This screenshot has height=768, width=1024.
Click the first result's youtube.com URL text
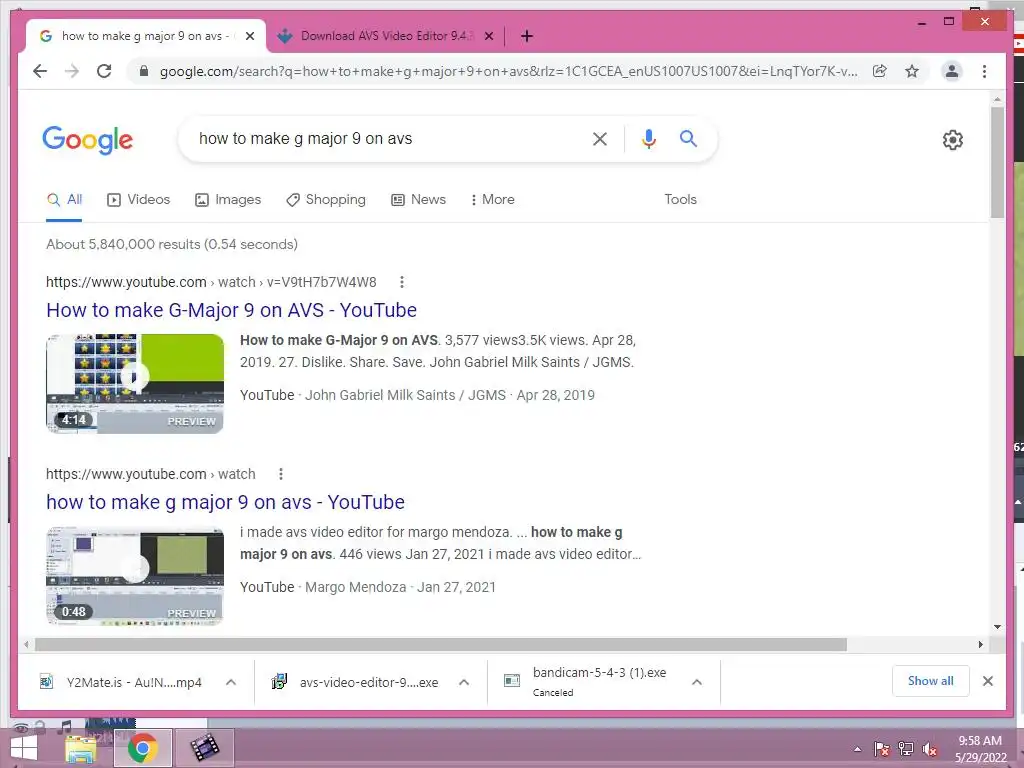(x=211, y=282)
